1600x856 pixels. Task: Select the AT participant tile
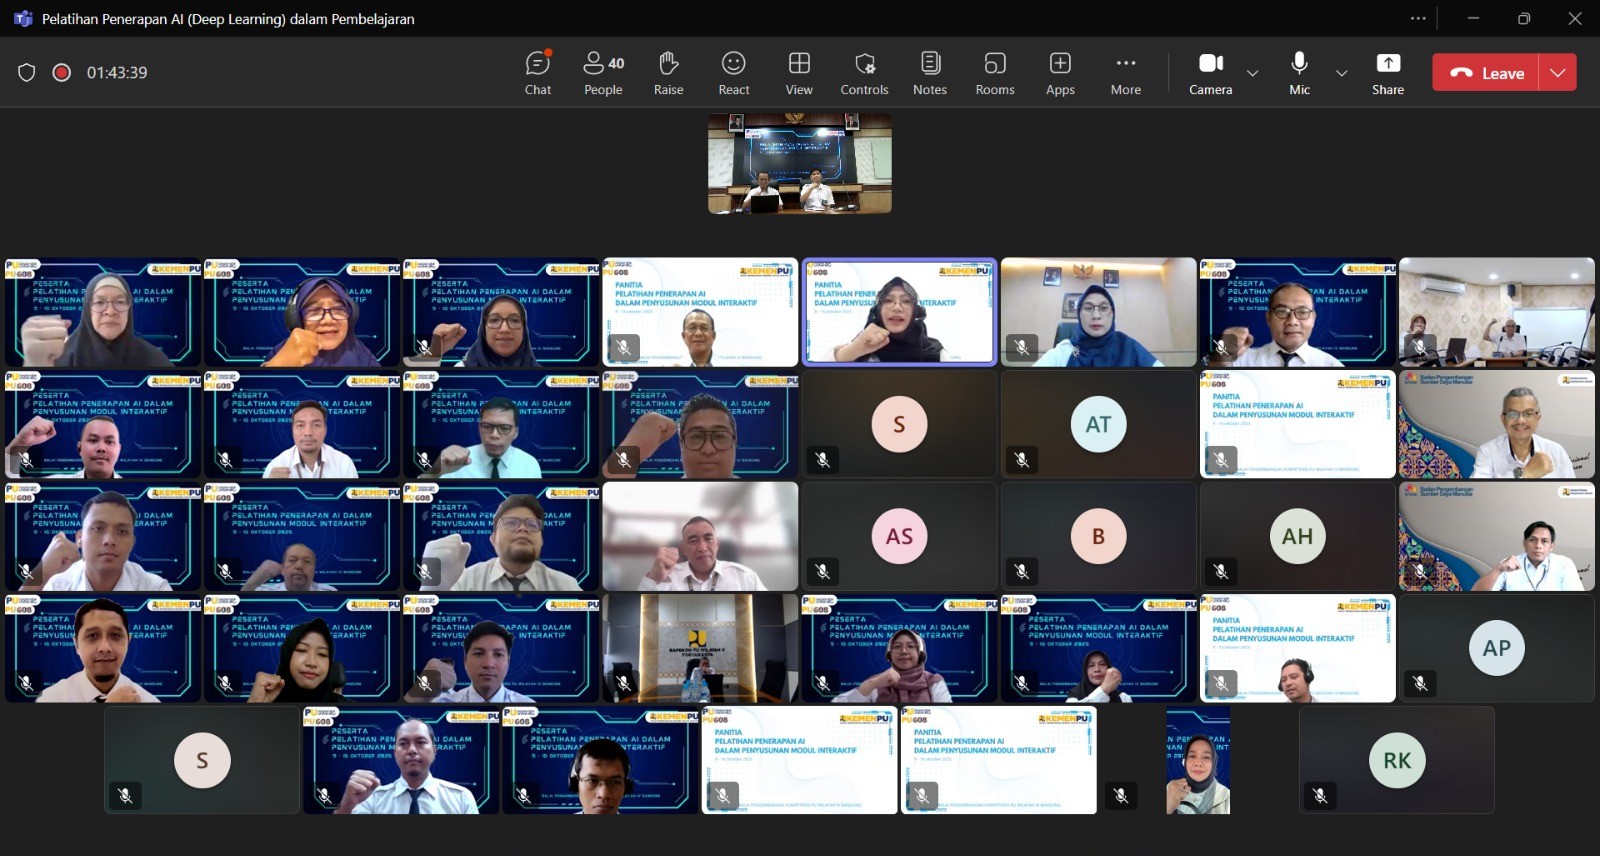tap(1098, 425)
